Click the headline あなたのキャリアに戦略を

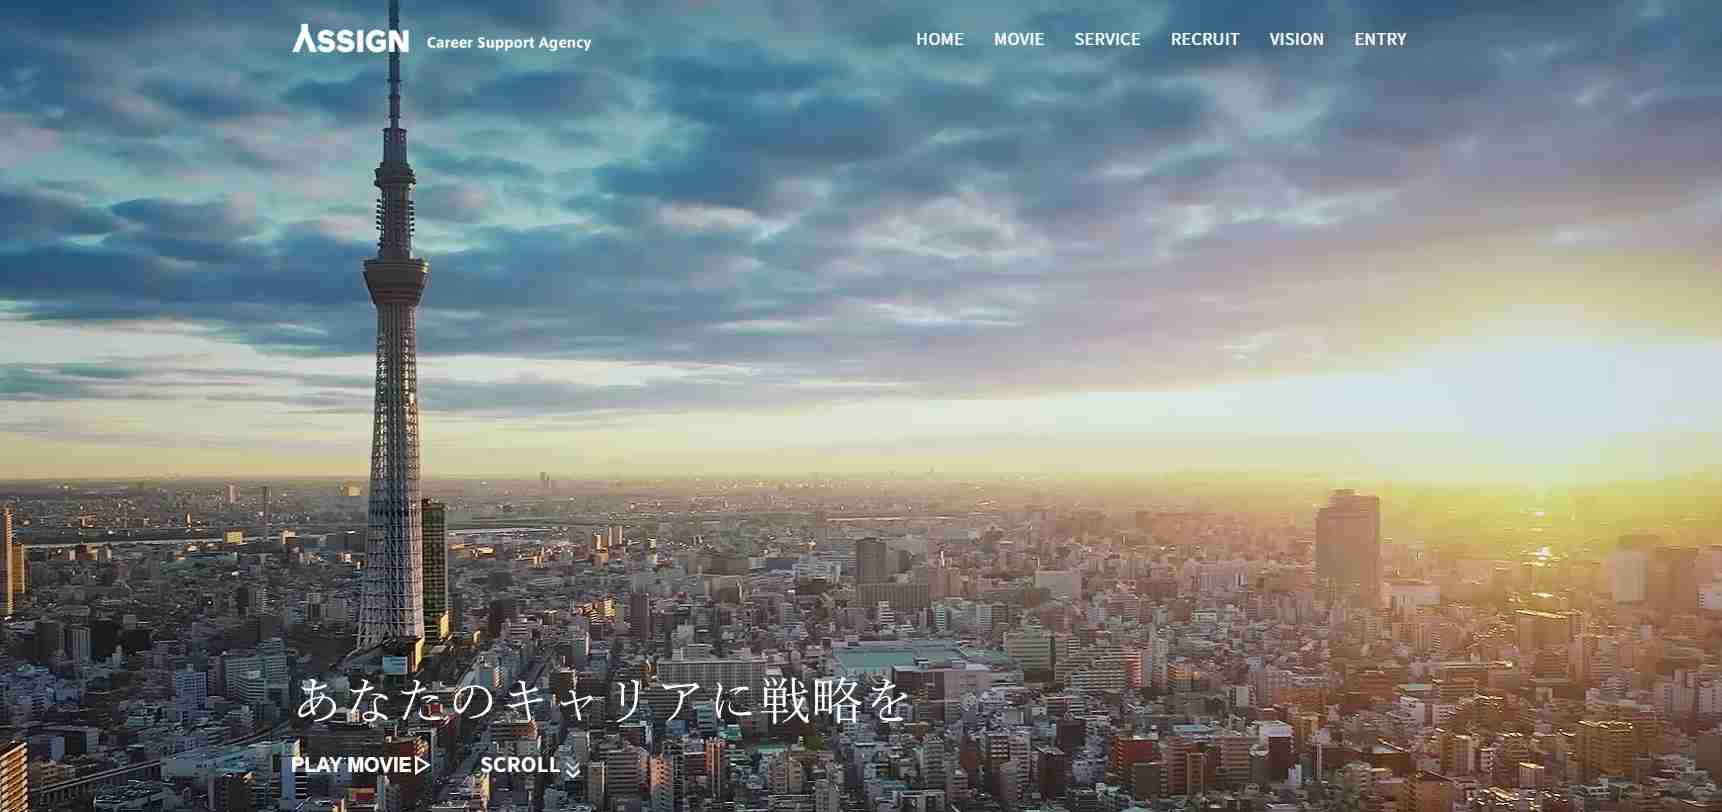603,700
